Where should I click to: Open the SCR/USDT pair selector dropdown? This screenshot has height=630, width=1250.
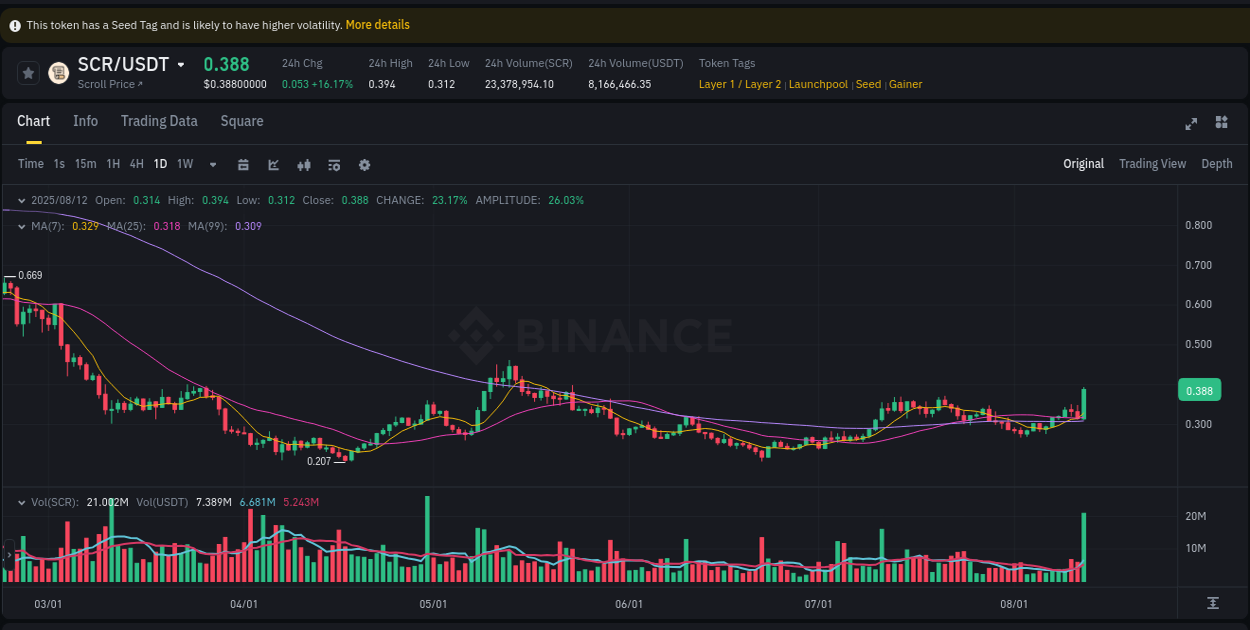[180, 64]
